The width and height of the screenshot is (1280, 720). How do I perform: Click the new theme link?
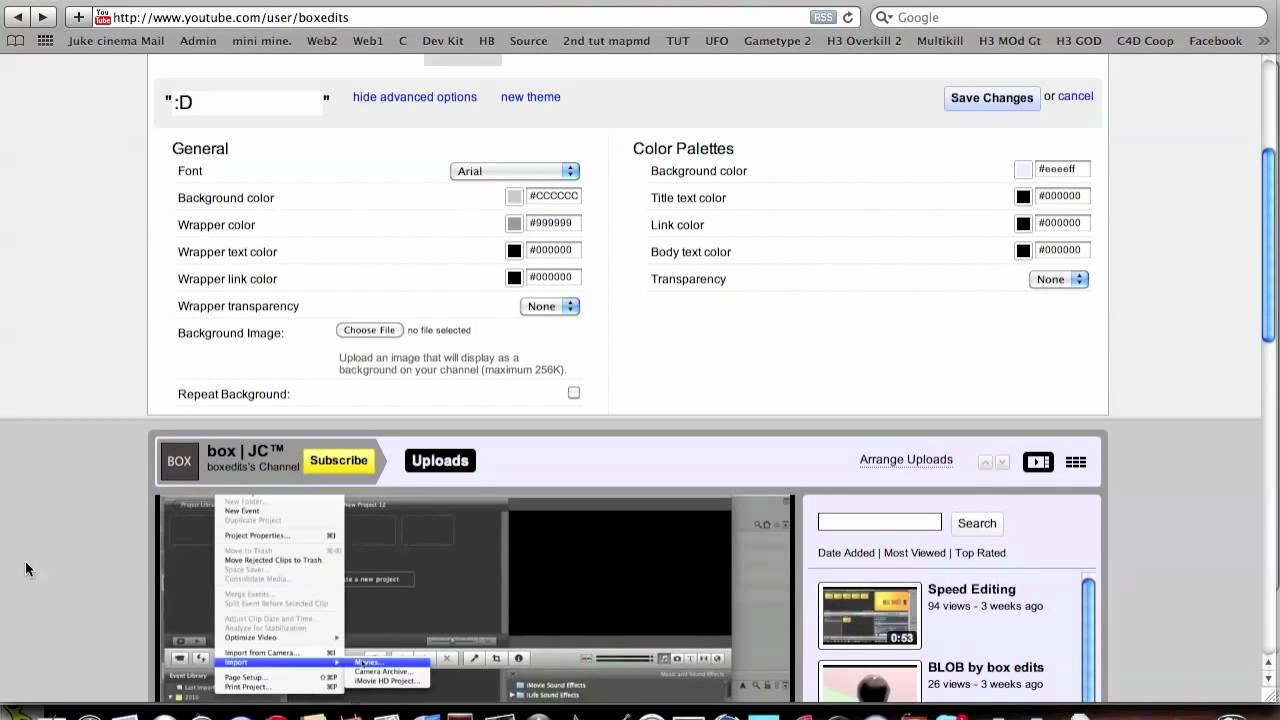tap(530, 97)
